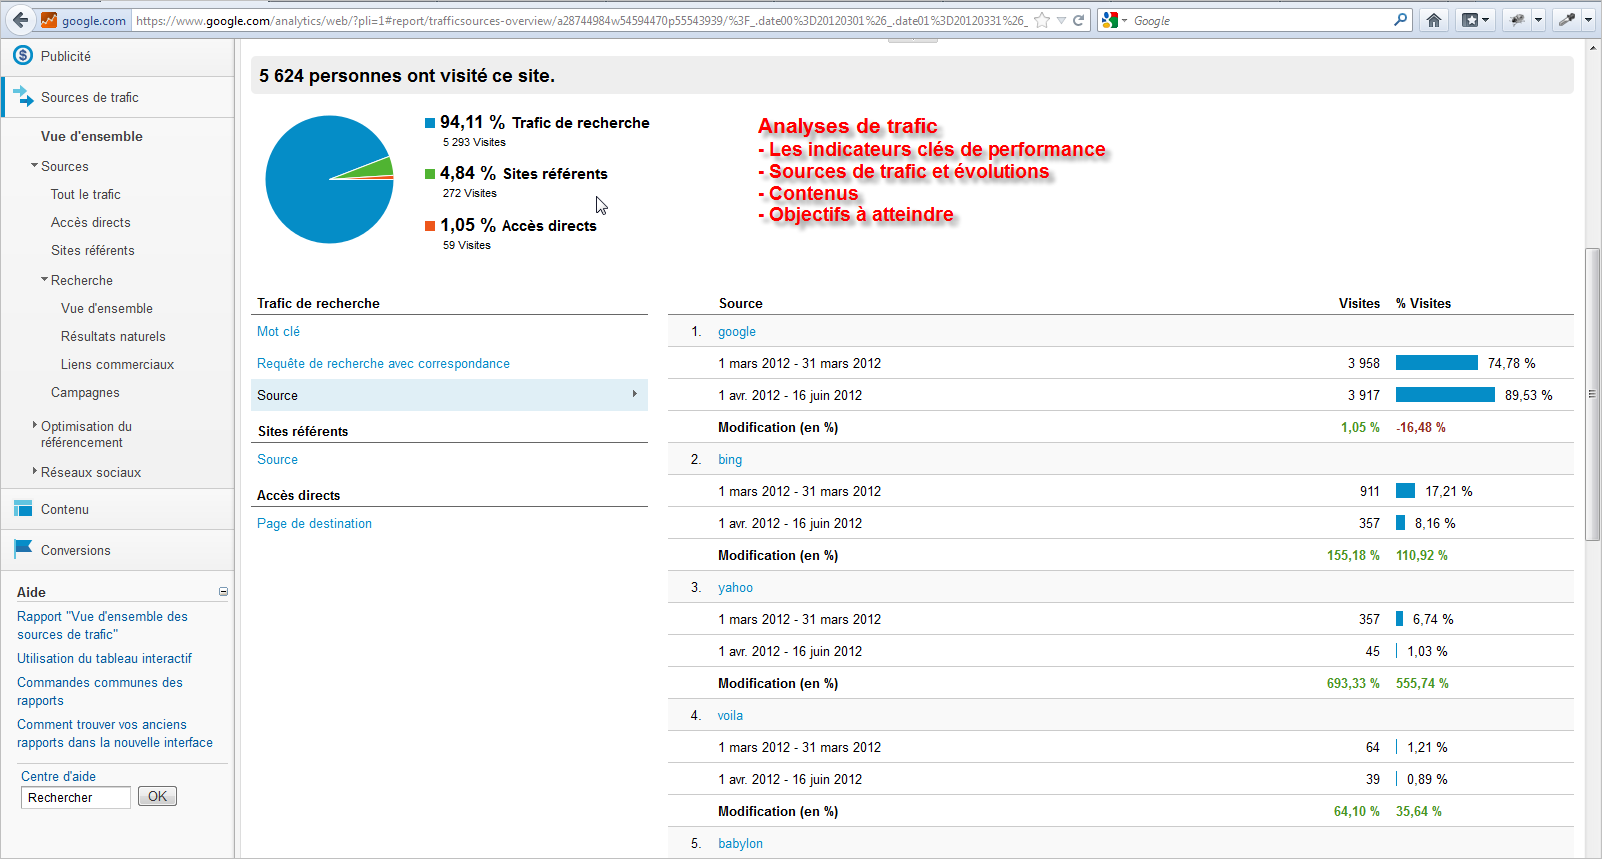Select Source row under Trafic de recherche

(449, 395)
